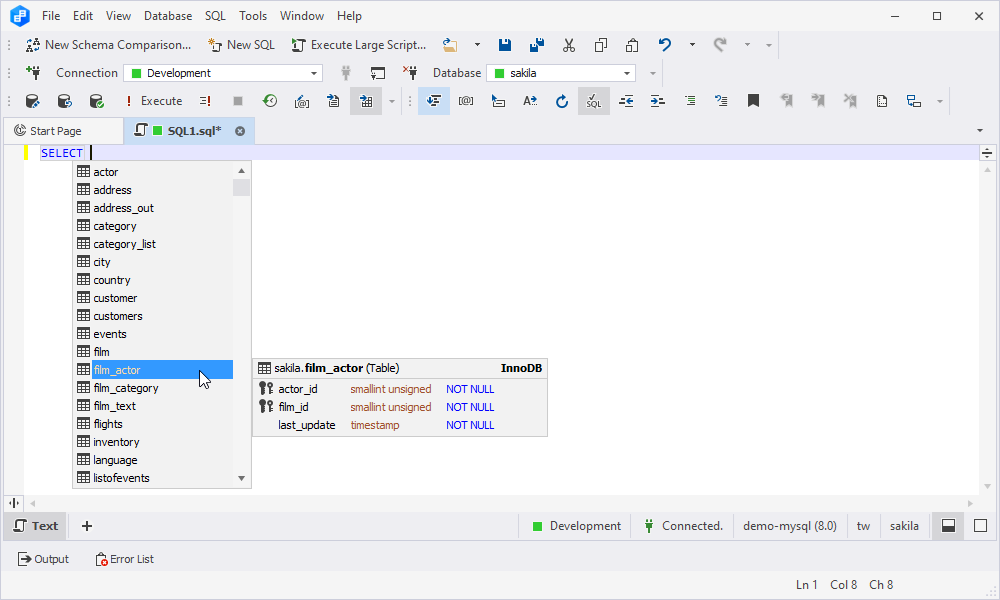Click the Save All icon

click(x=537, y=45)
